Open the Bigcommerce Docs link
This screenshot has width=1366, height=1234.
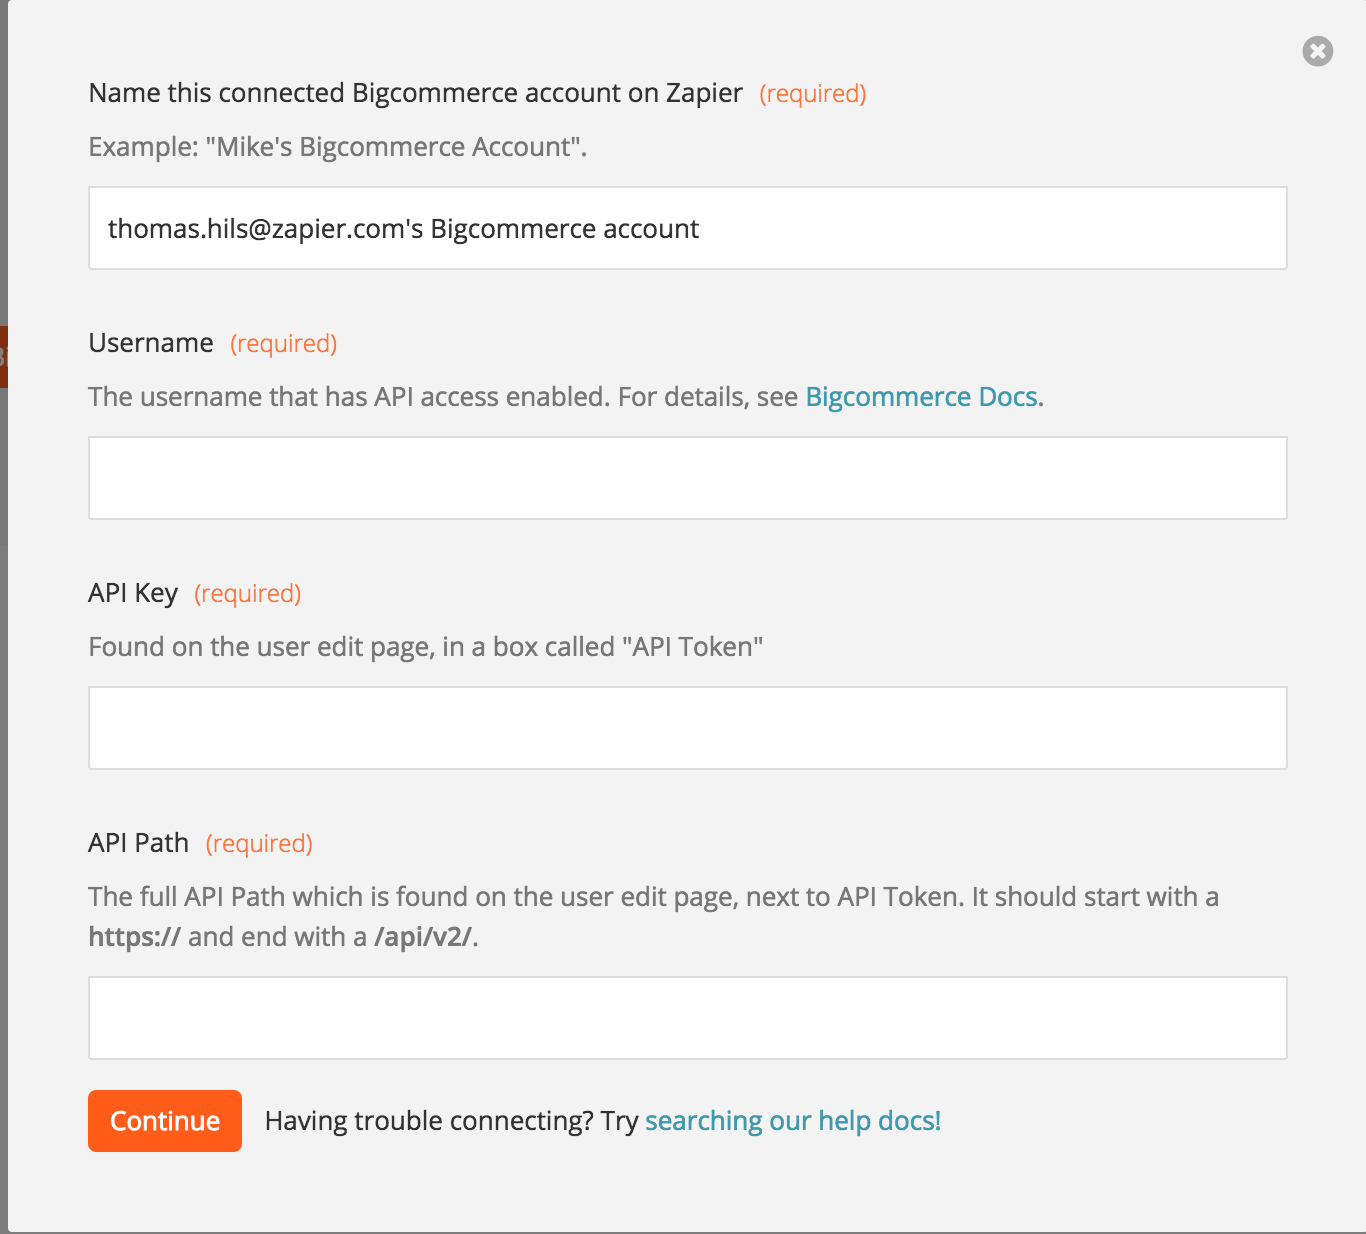pyautogui.click(x=921, y=397)
